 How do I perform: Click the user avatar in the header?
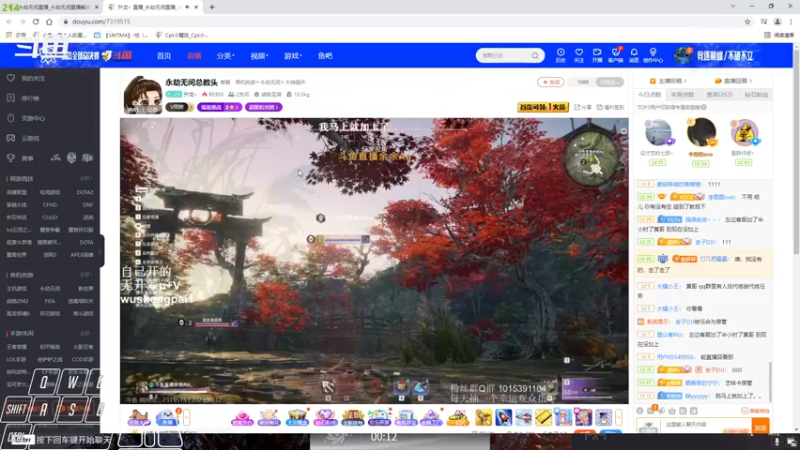[x=682, y=55]
